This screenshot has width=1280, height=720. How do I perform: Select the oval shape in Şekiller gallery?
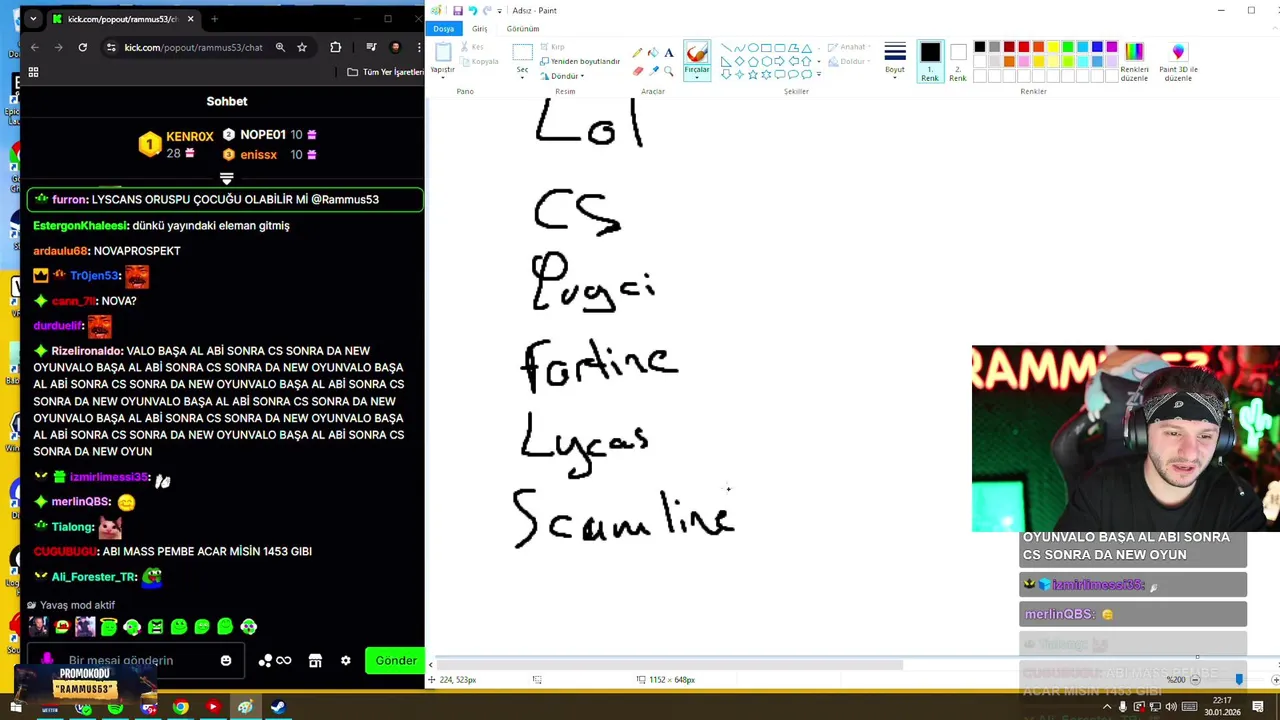pos(753,48)
